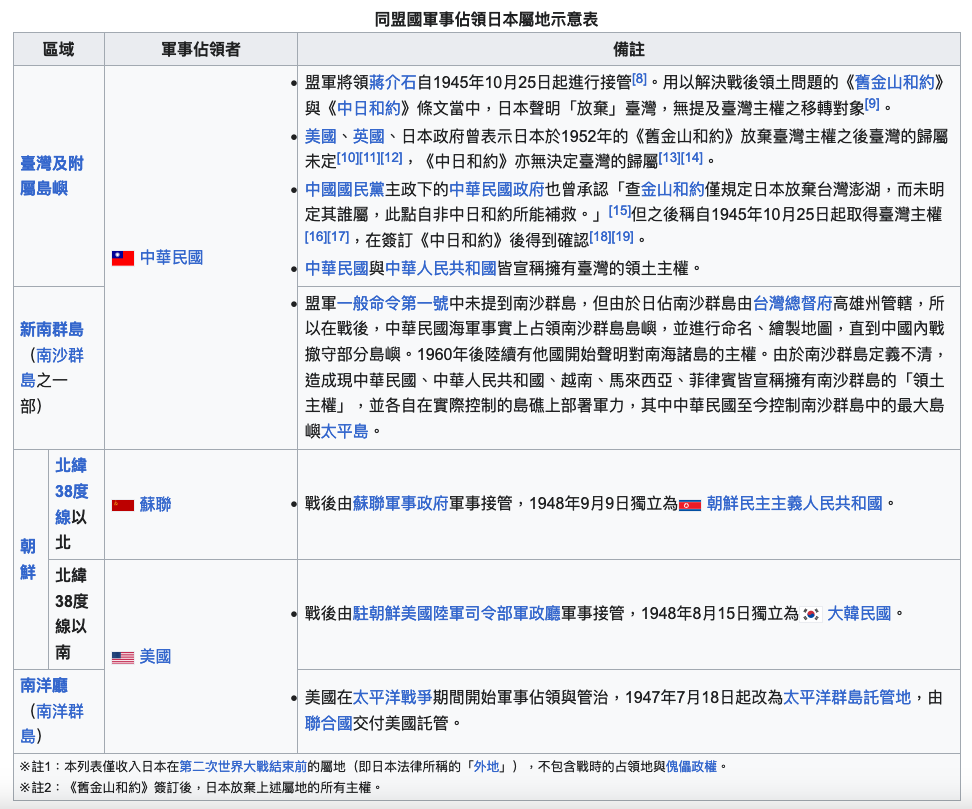Image resolution: width=972 pixels, height=809 pixels.
Task: Jump to footnote reference [8]
Action: 639,79
